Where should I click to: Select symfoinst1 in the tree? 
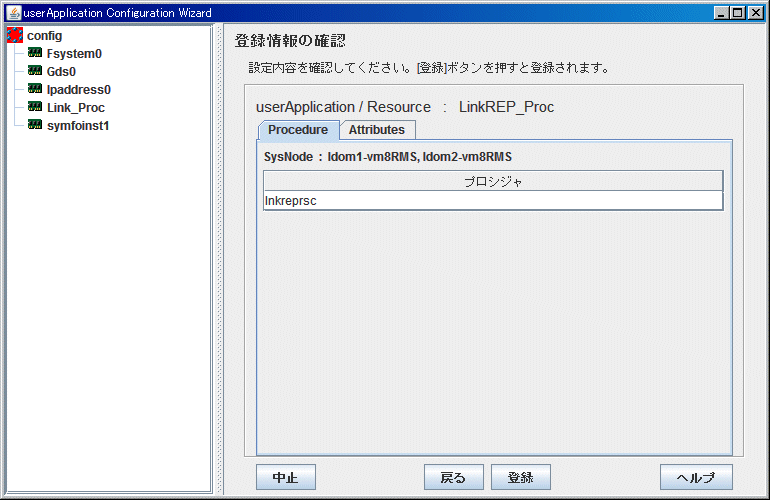coord(78,126)
